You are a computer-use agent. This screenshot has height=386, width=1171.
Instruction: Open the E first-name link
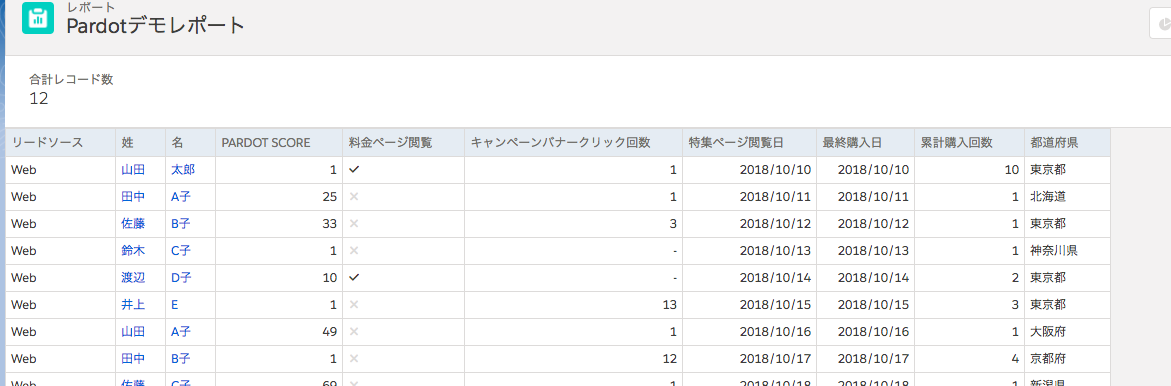click(x=175, y=304)
